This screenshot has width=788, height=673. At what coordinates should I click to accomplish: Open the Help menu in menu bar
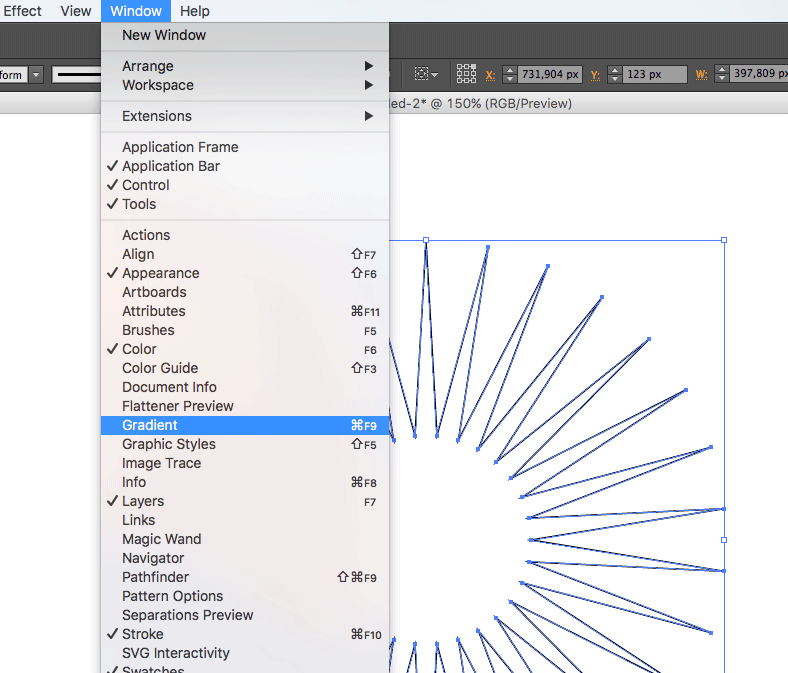pos(195,11)
